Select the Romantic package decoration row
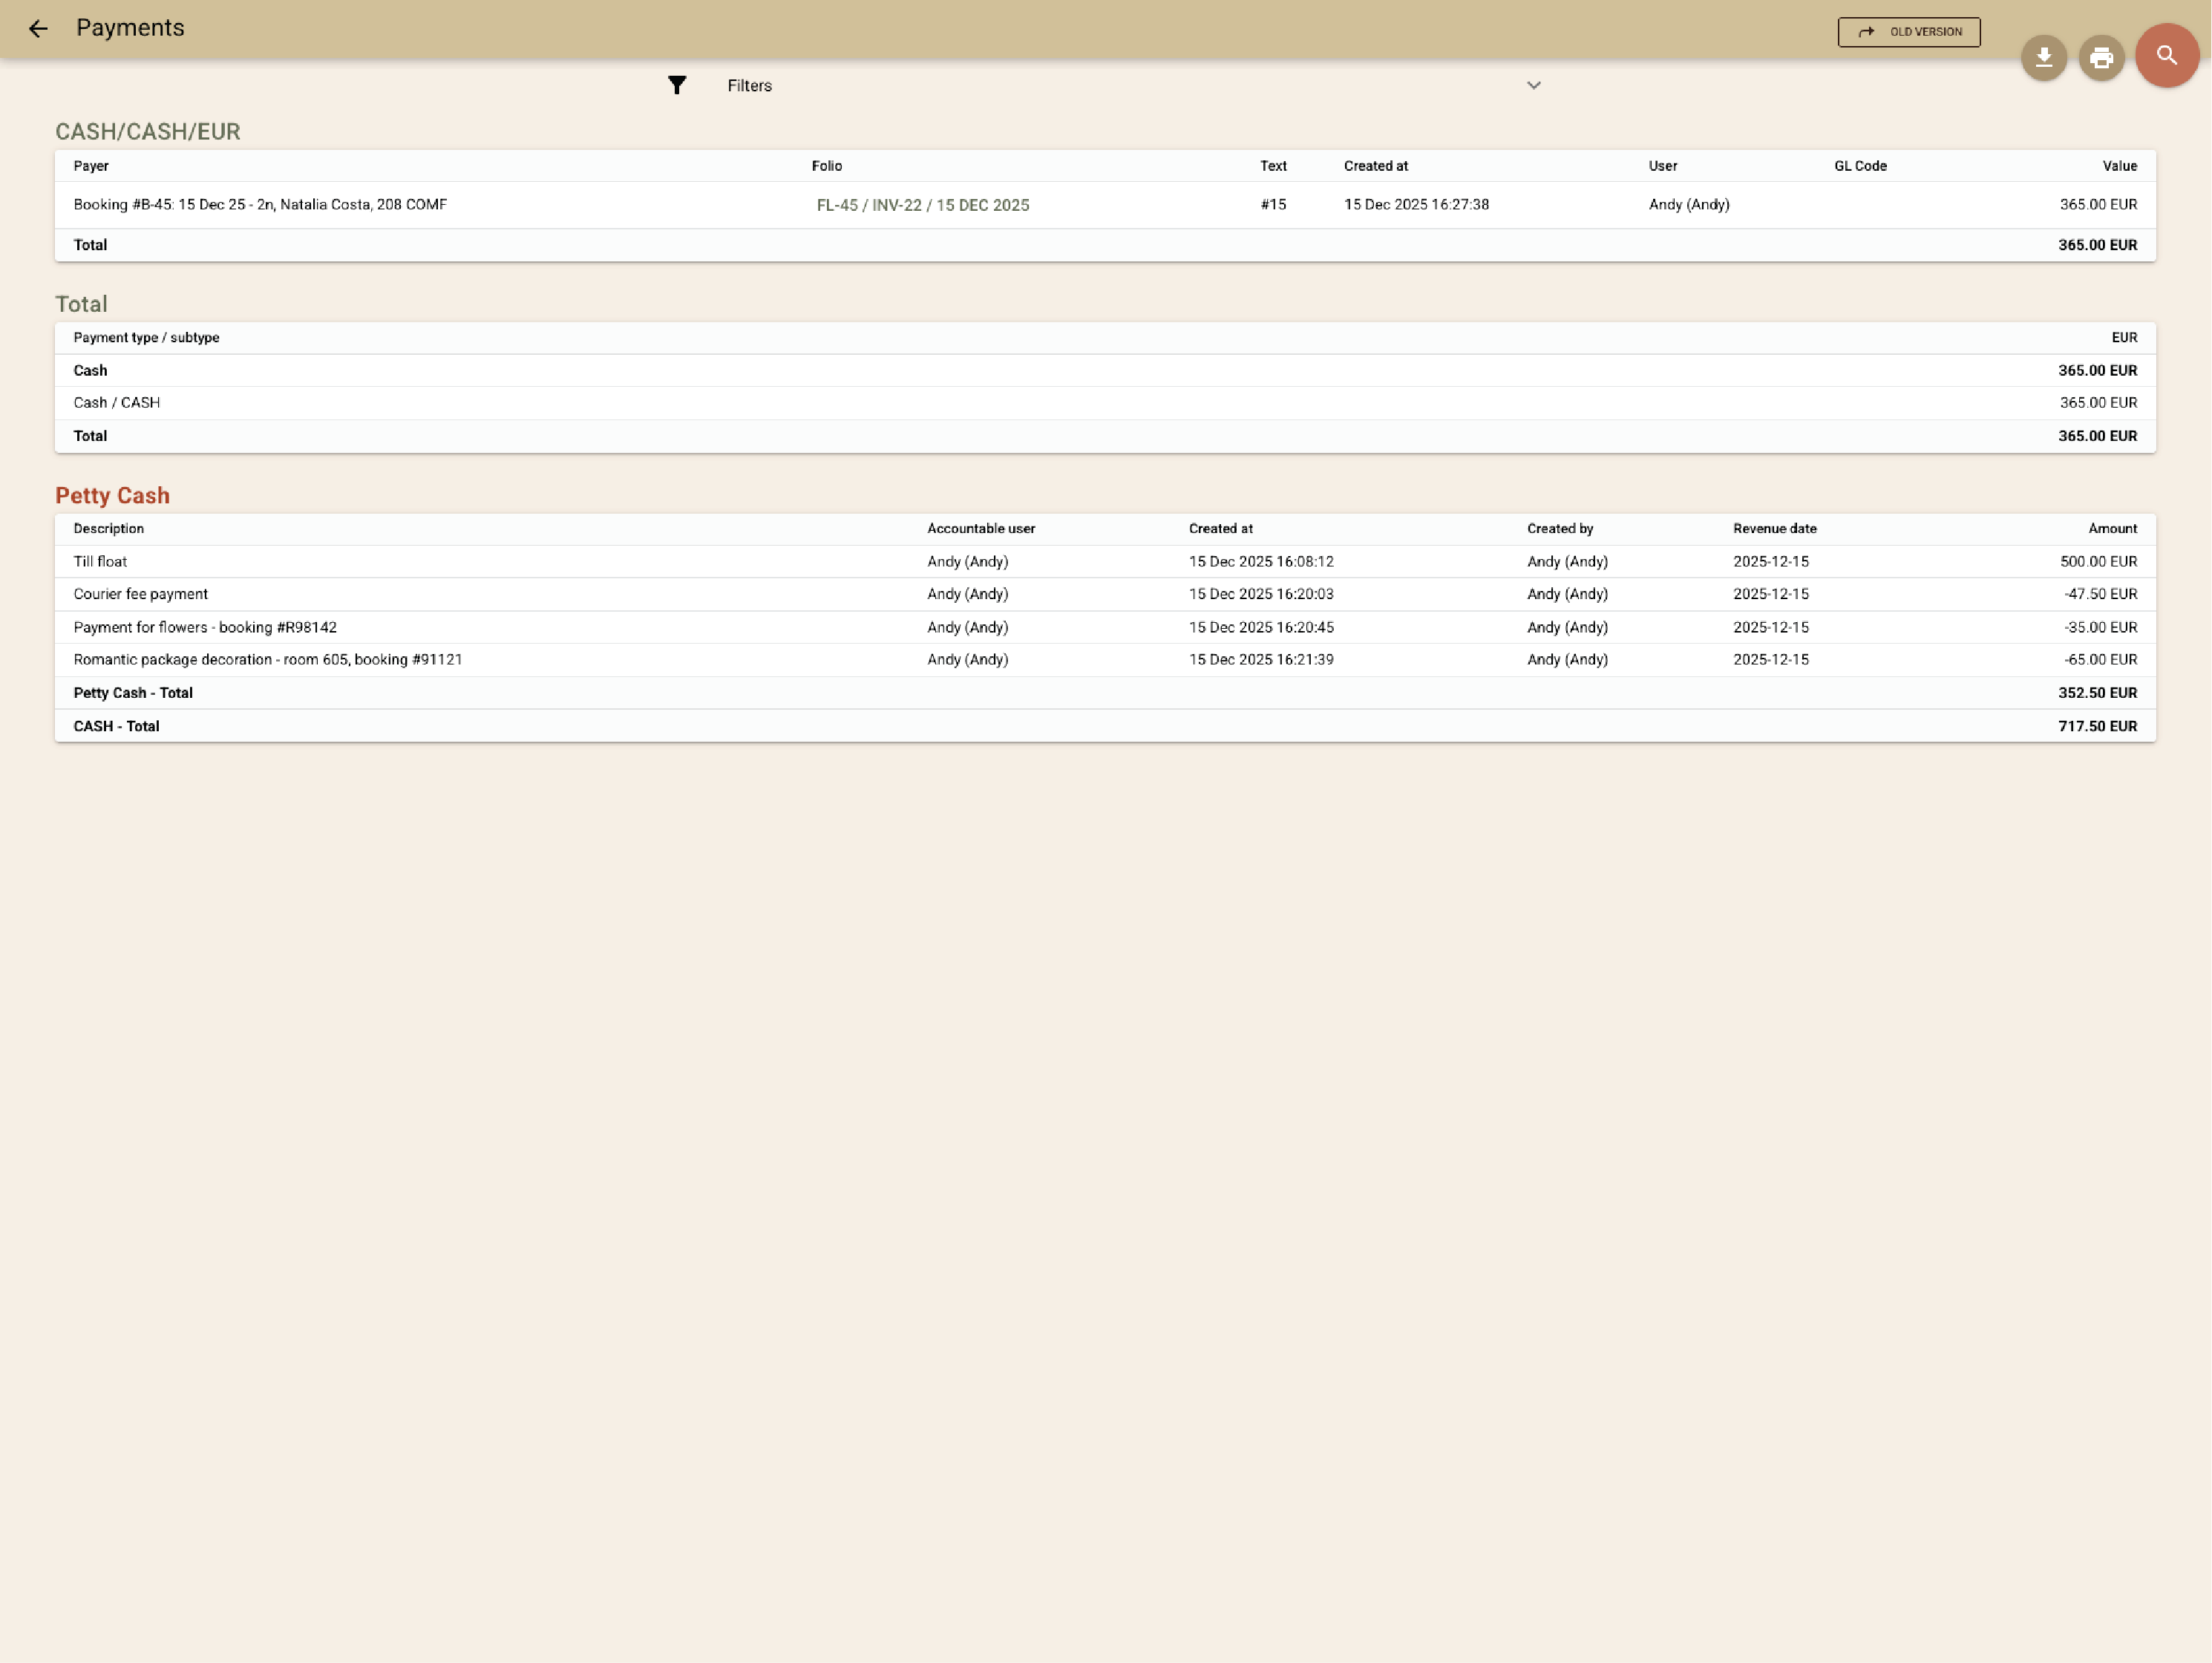 click(268, 659)
